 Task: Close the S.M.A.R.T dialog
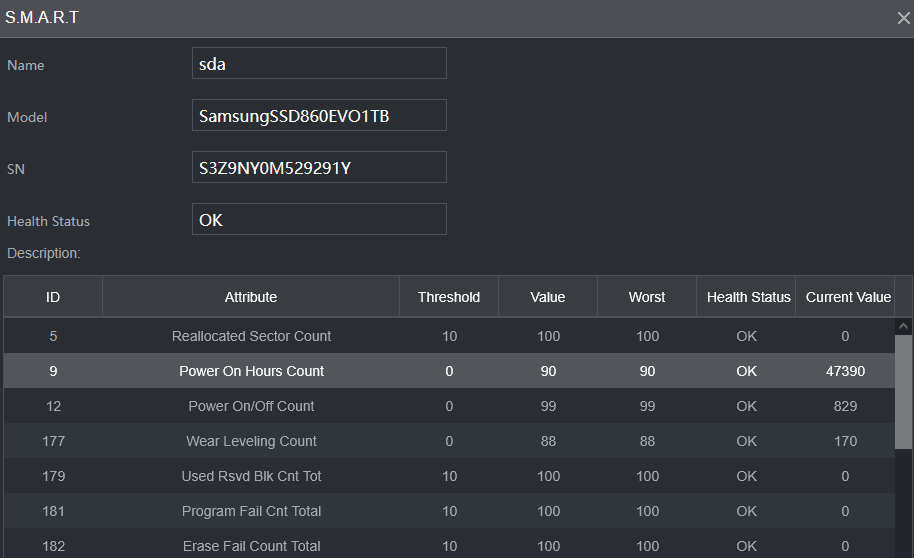click(x=904, y=18)
